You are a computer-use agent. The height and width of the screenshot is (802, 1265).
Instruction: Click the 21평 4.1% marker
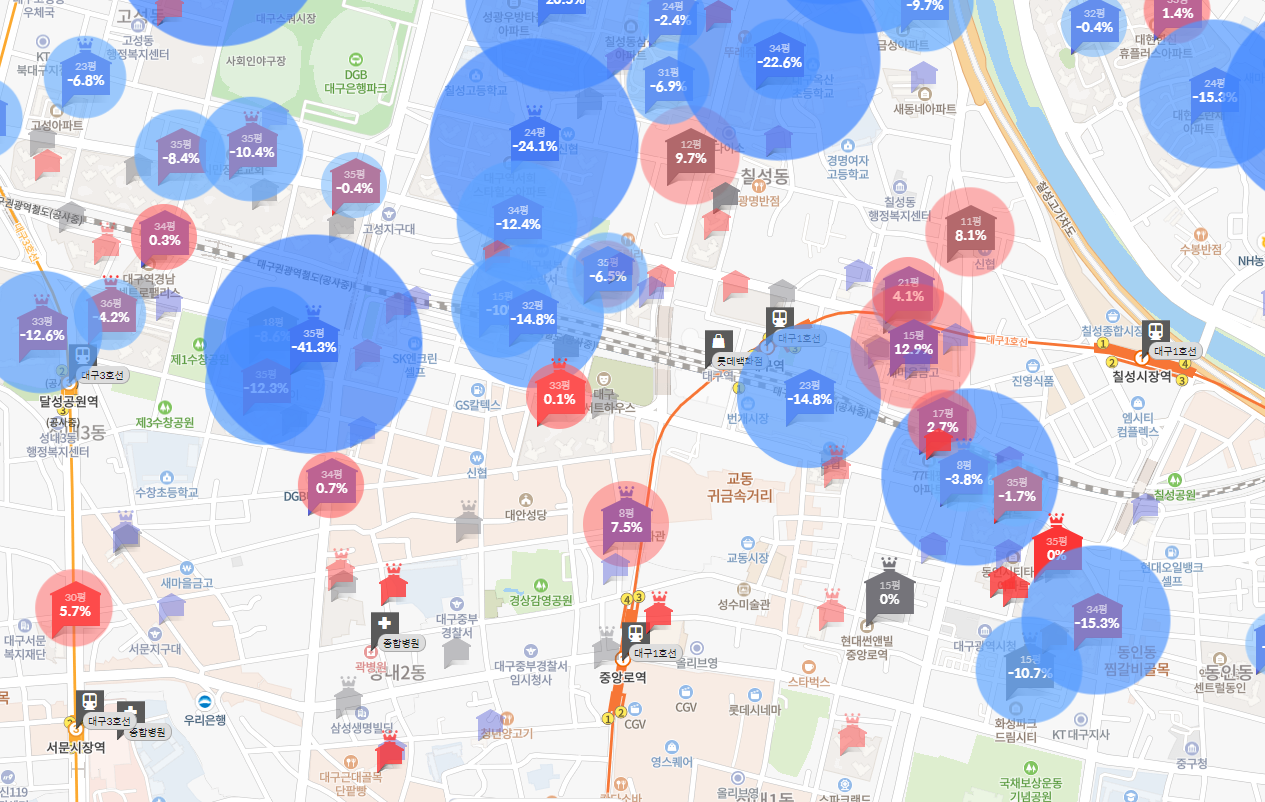click(x=908, y=291)
